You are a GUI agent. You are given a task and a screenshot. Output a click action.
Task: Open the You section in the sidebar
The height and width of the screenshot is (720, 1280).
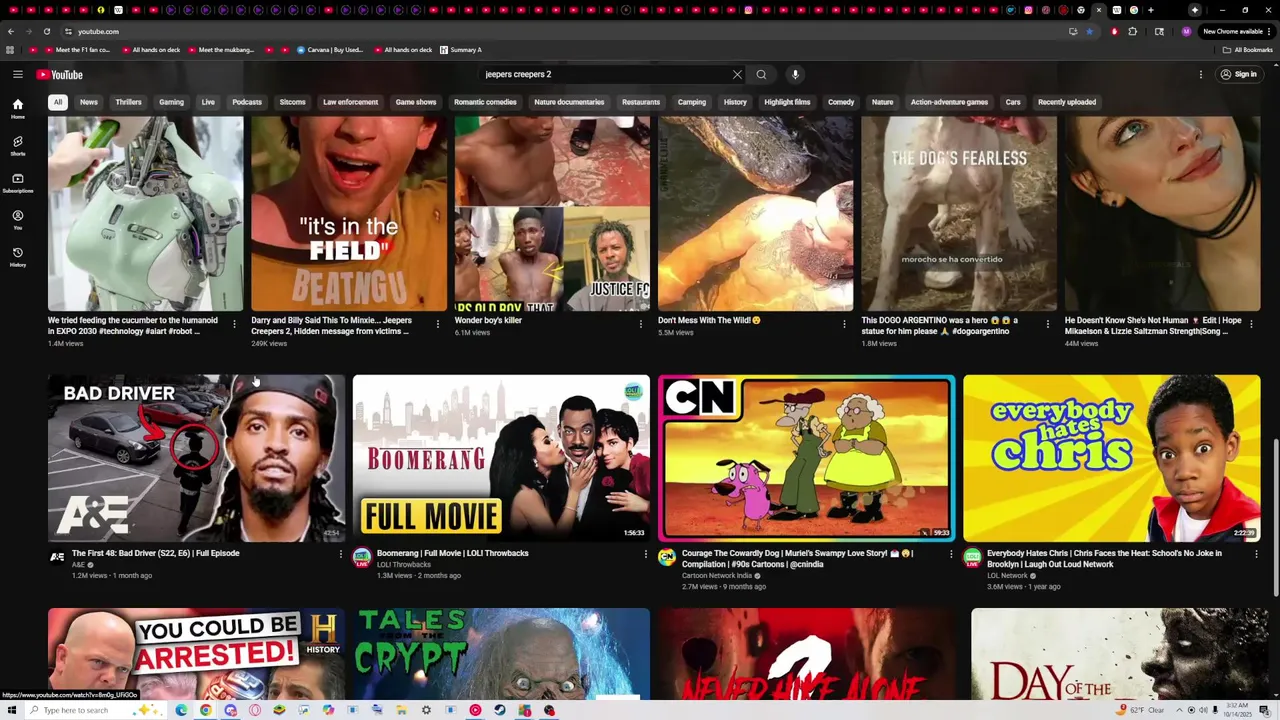tap(17, 220)
